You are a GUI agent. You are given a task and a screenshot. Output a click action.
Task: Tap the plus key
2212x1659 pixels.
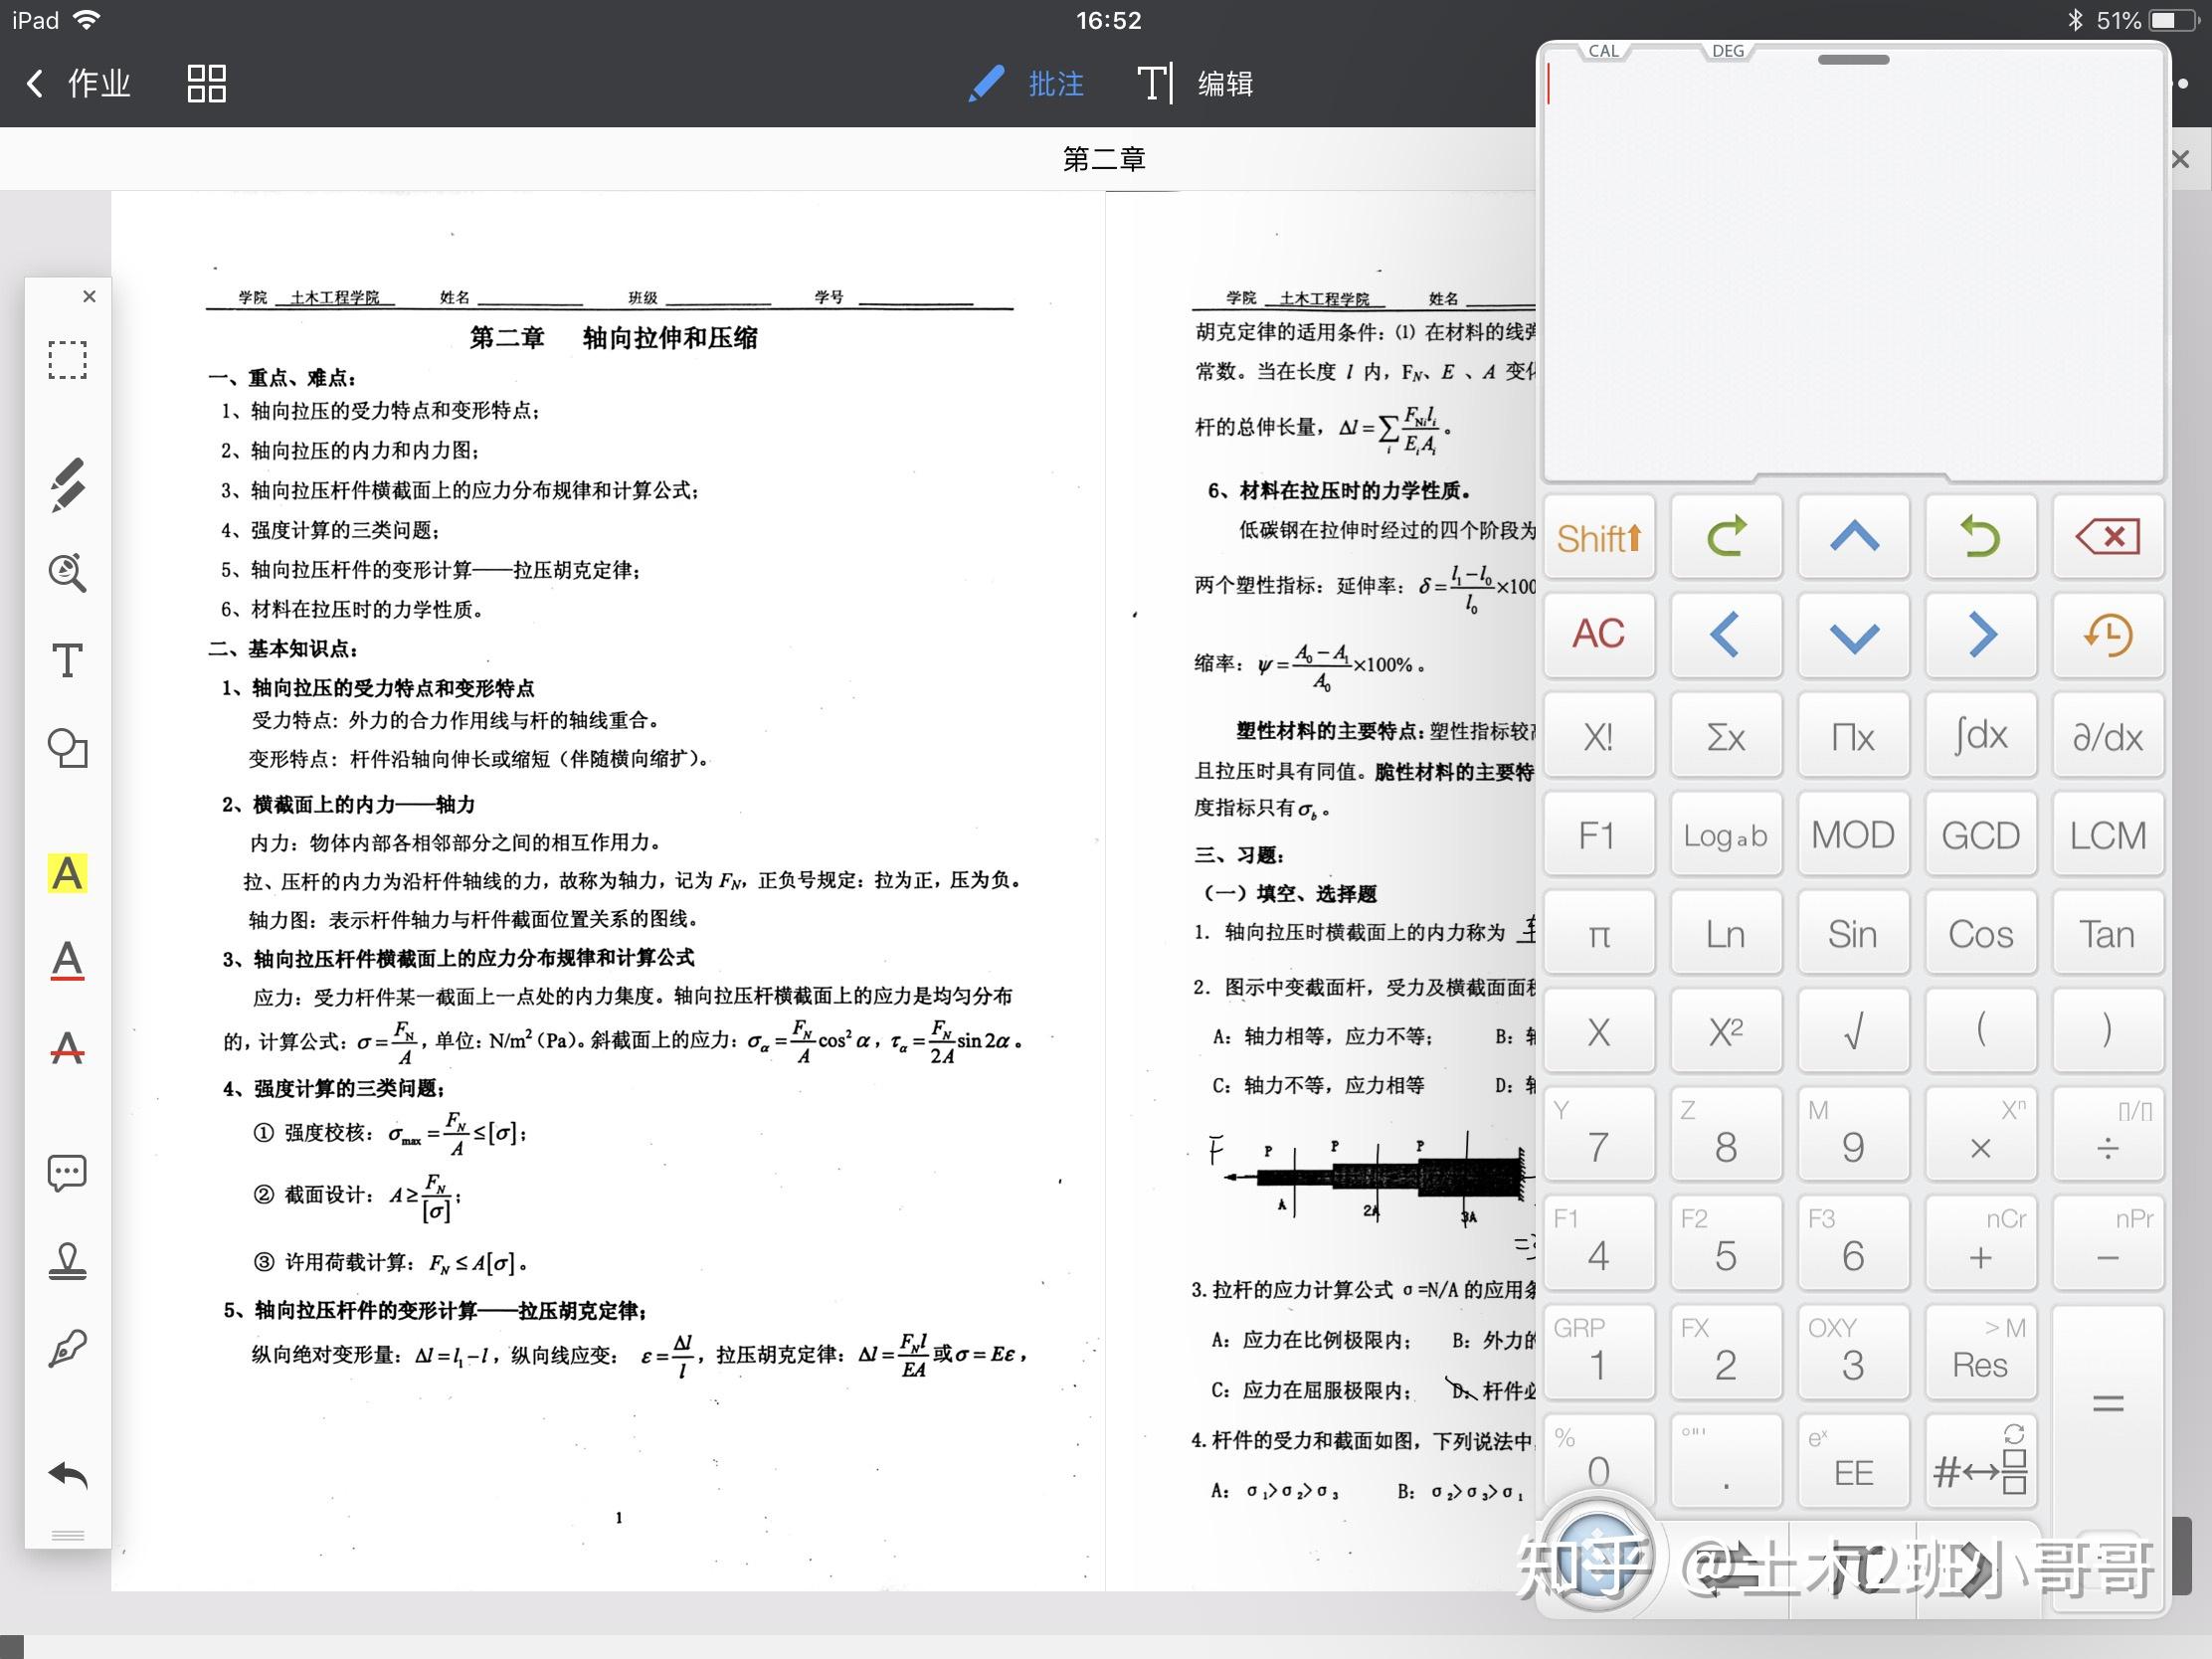click(x=1980, y=1243)
